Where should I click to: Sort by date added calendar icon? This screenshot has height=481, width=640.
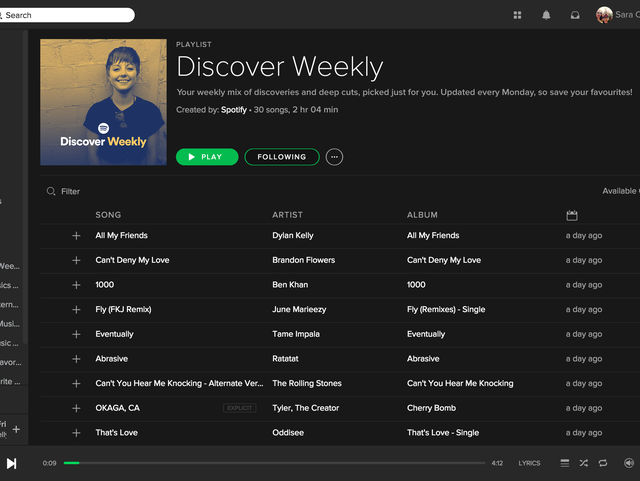[572, 215]
